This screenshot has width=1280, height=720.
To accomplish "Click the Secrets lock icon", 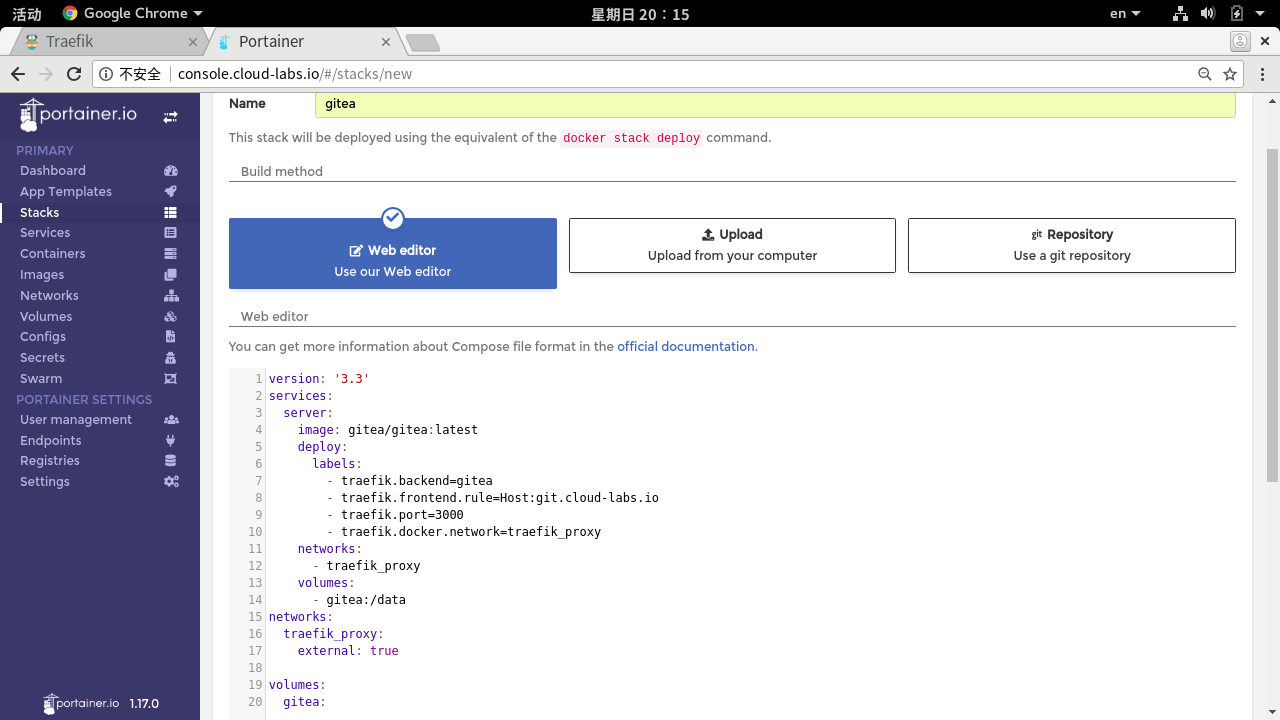I will coord(171,358).
